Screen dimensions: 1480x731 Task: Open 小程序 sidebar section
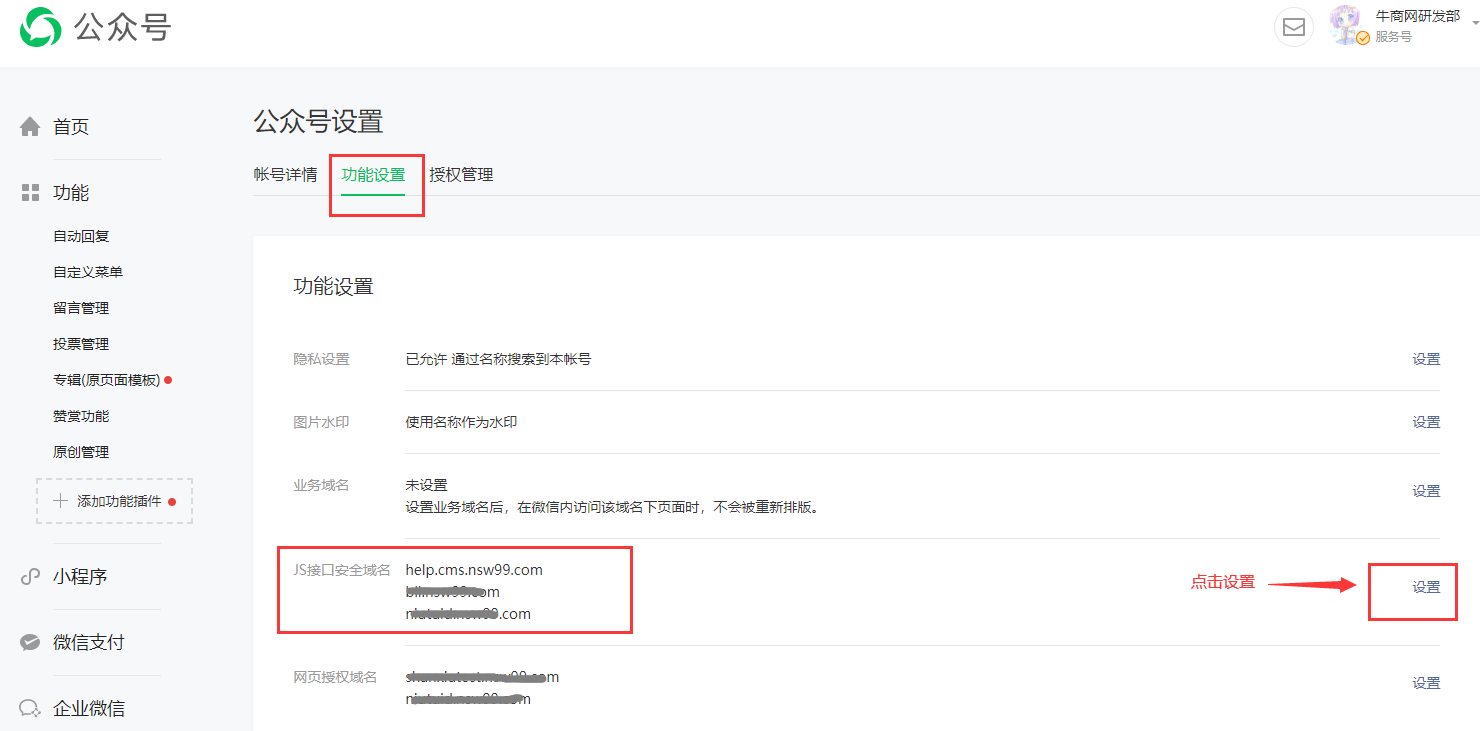click(x=80, y=577)
